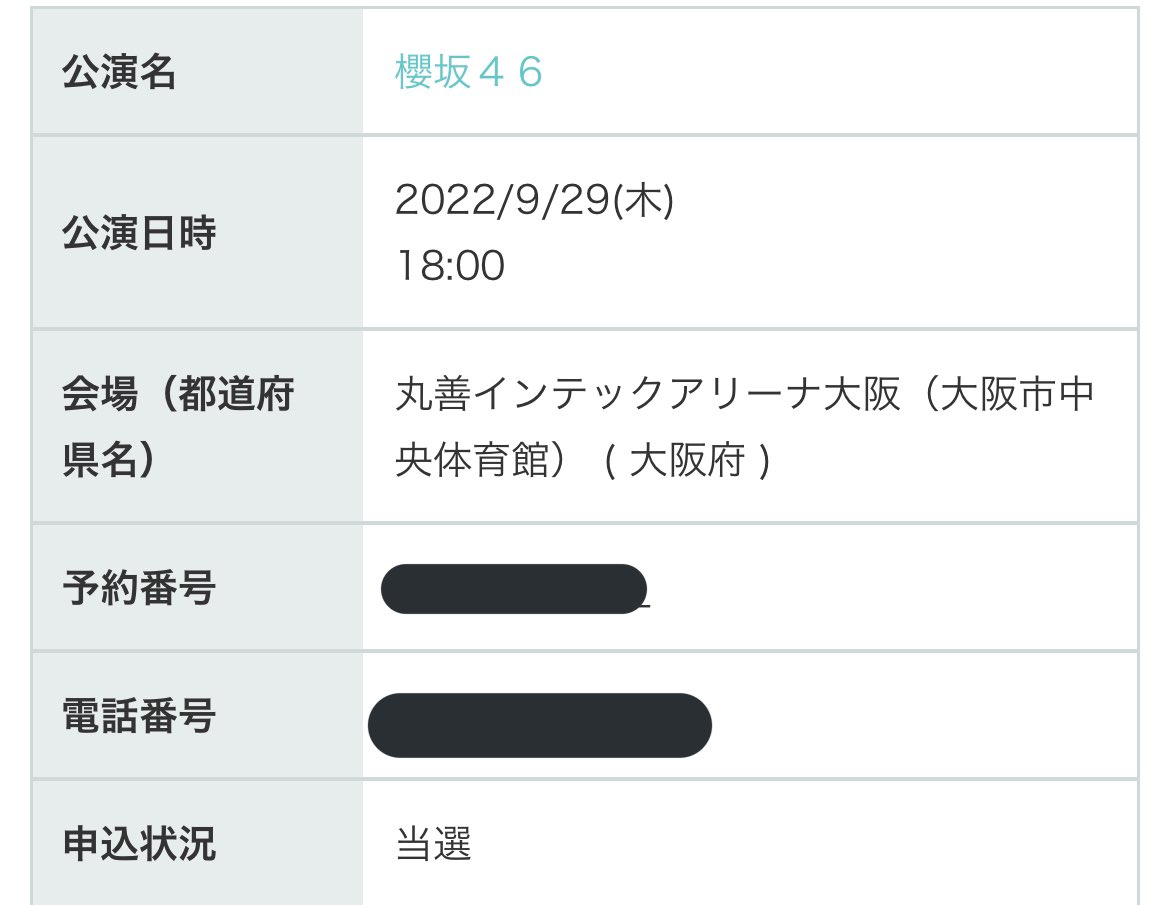Select the date text 2022/9/29(木)
The image size is (1170, 905).
point(534,200)
